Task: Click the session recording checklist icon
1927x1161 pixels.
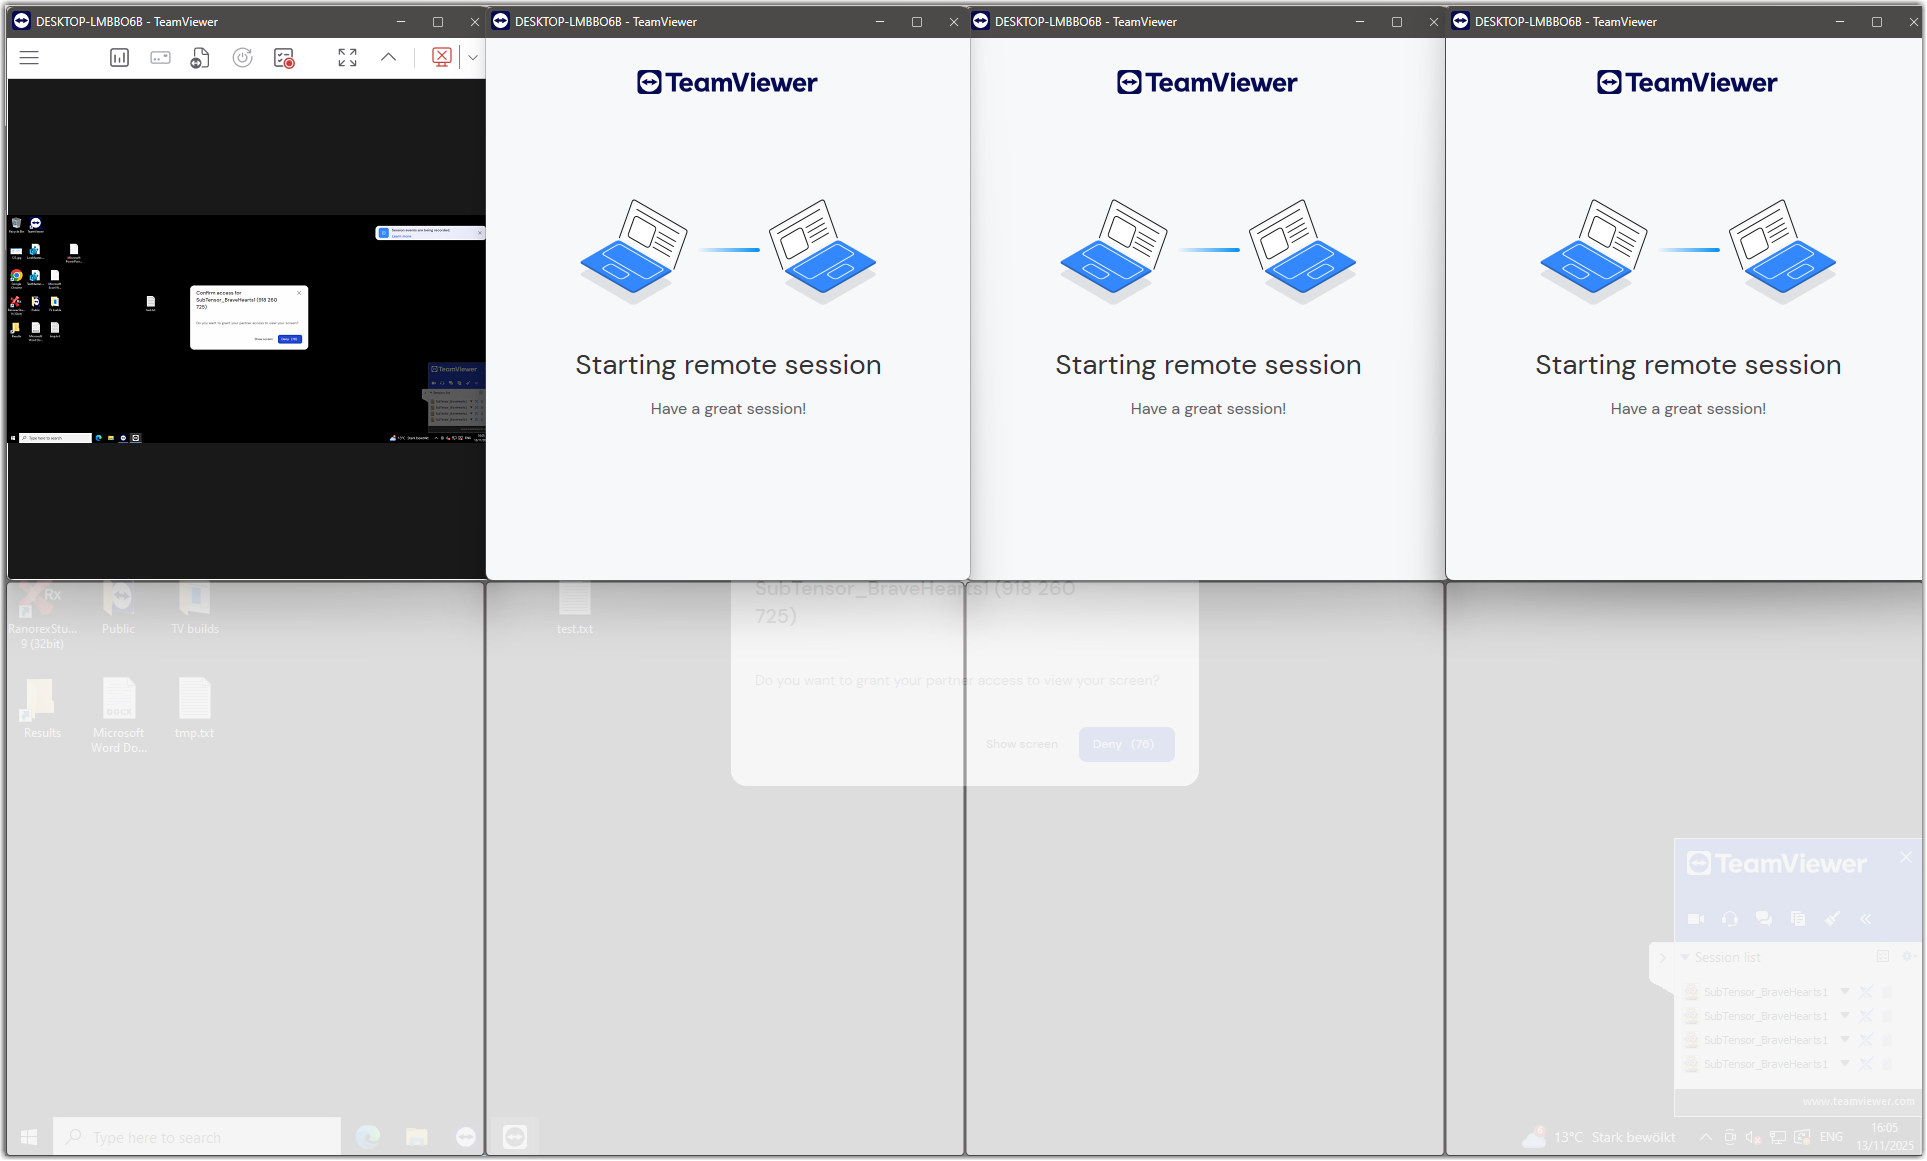Action: point(284,58)
